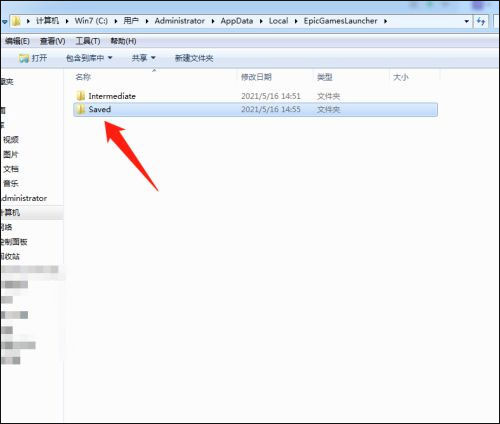Click the Intermediate folder icon
Image resolution: width=500 pixels, height=424 pixels.
tap(80, 96)
